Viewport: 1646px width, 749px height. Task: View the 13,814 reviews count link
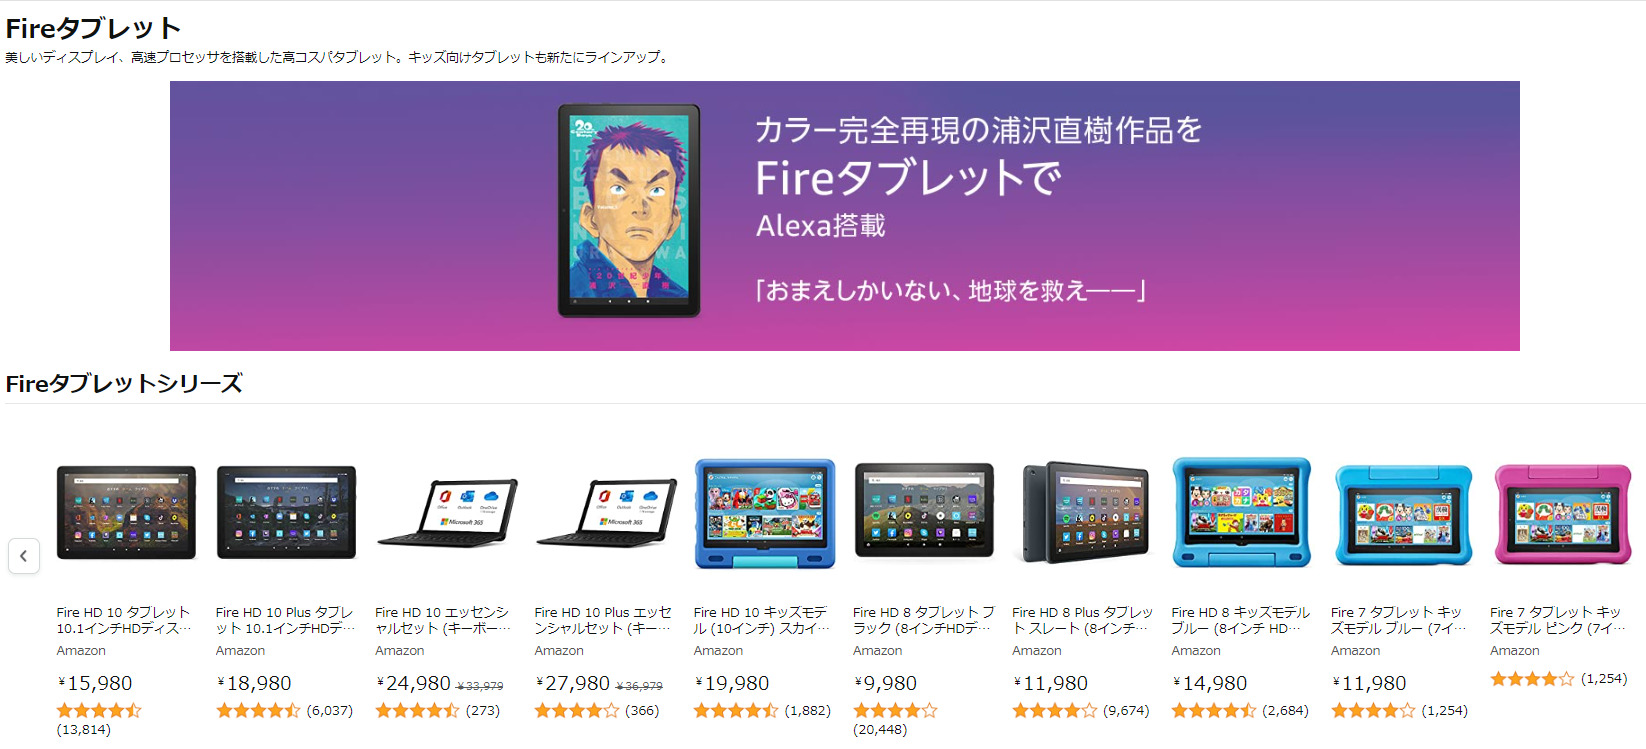(x=84, y=730)
